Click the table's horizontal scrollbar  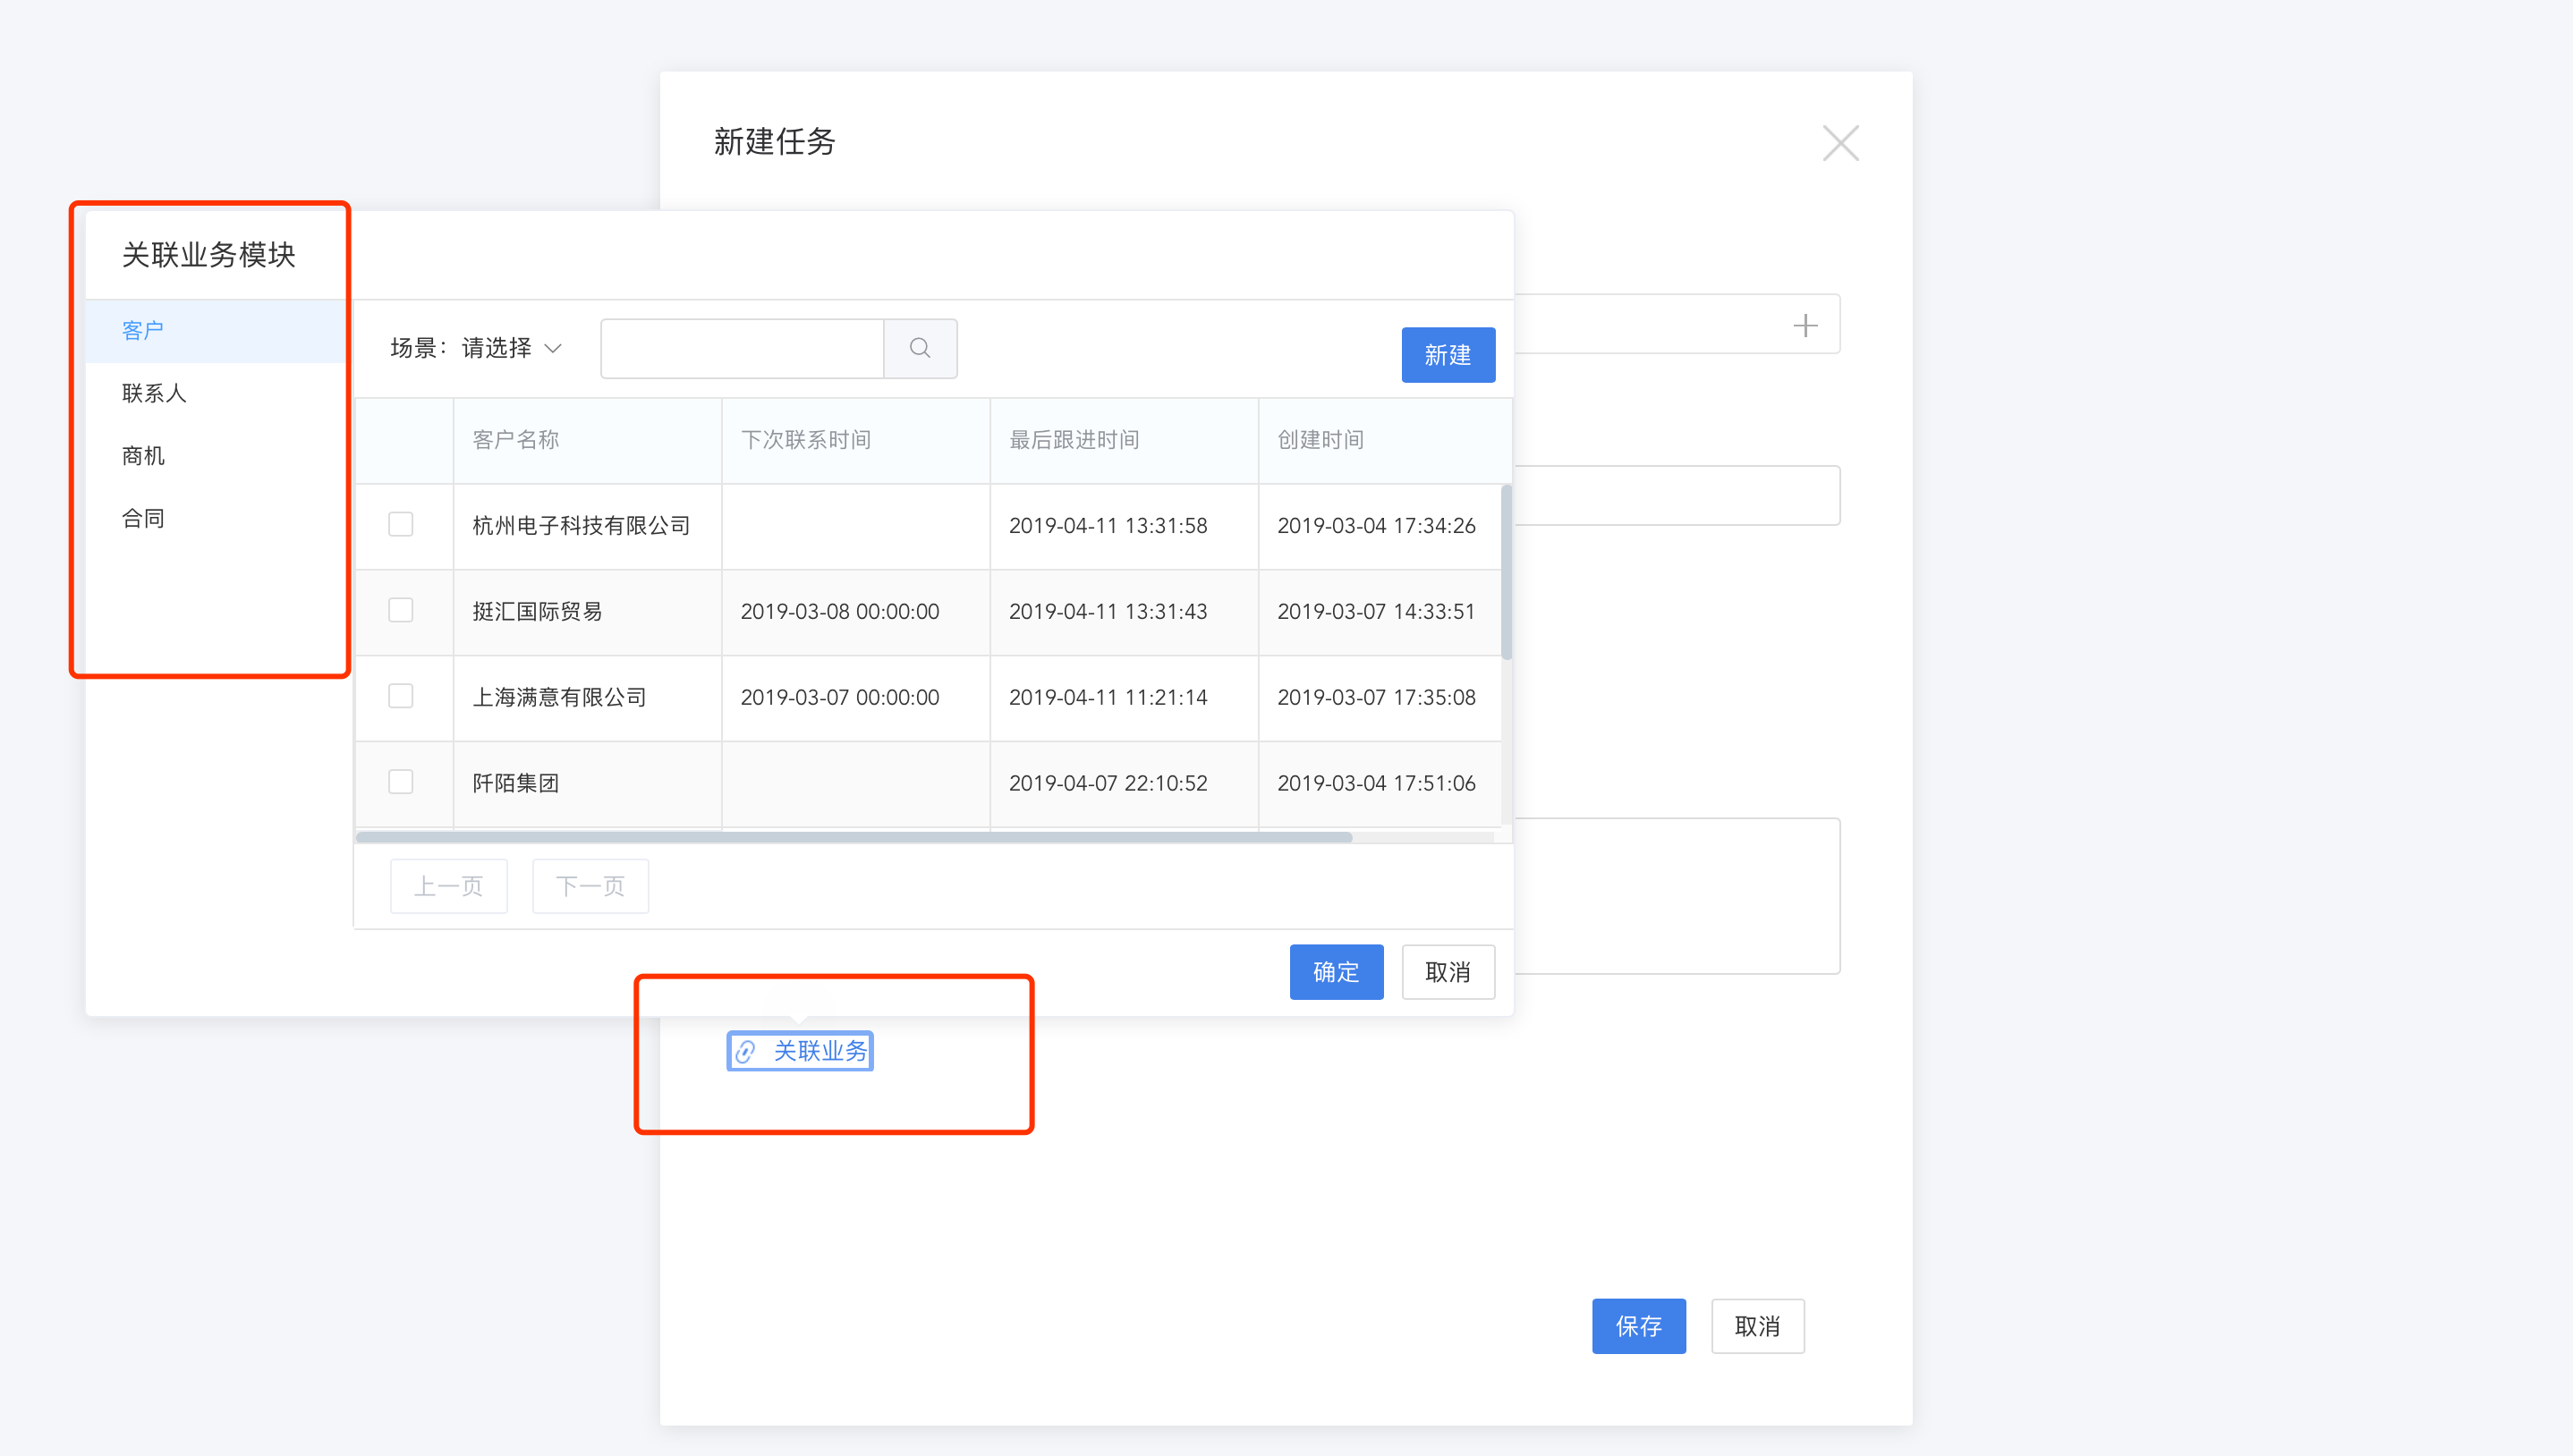854,837
